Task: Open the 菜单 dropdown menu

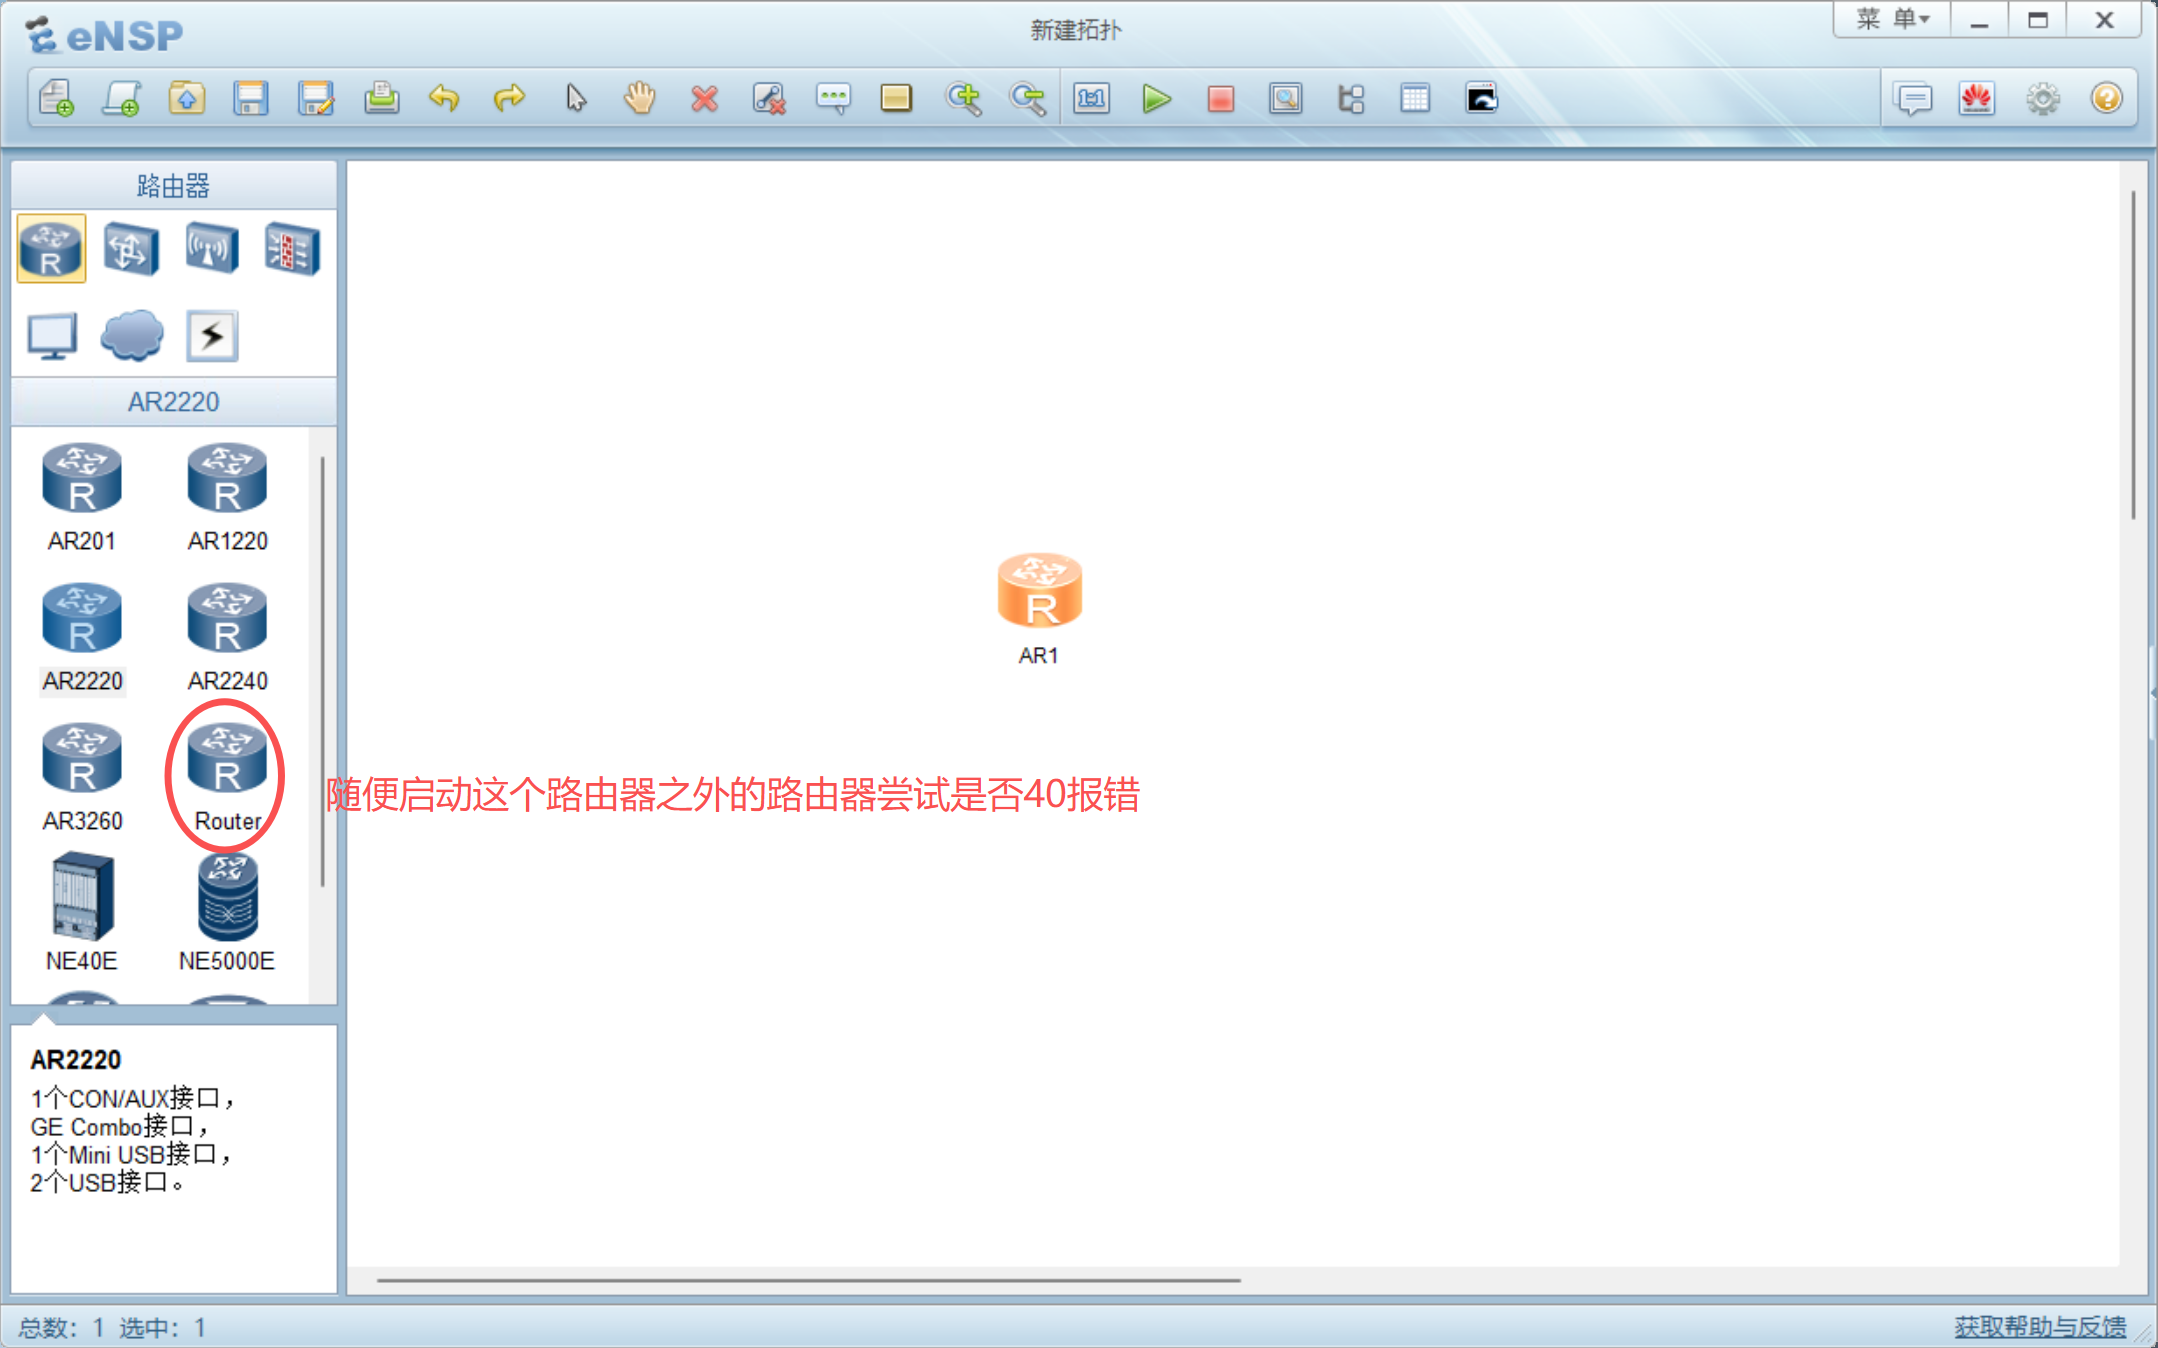Action: [1892, 19]
